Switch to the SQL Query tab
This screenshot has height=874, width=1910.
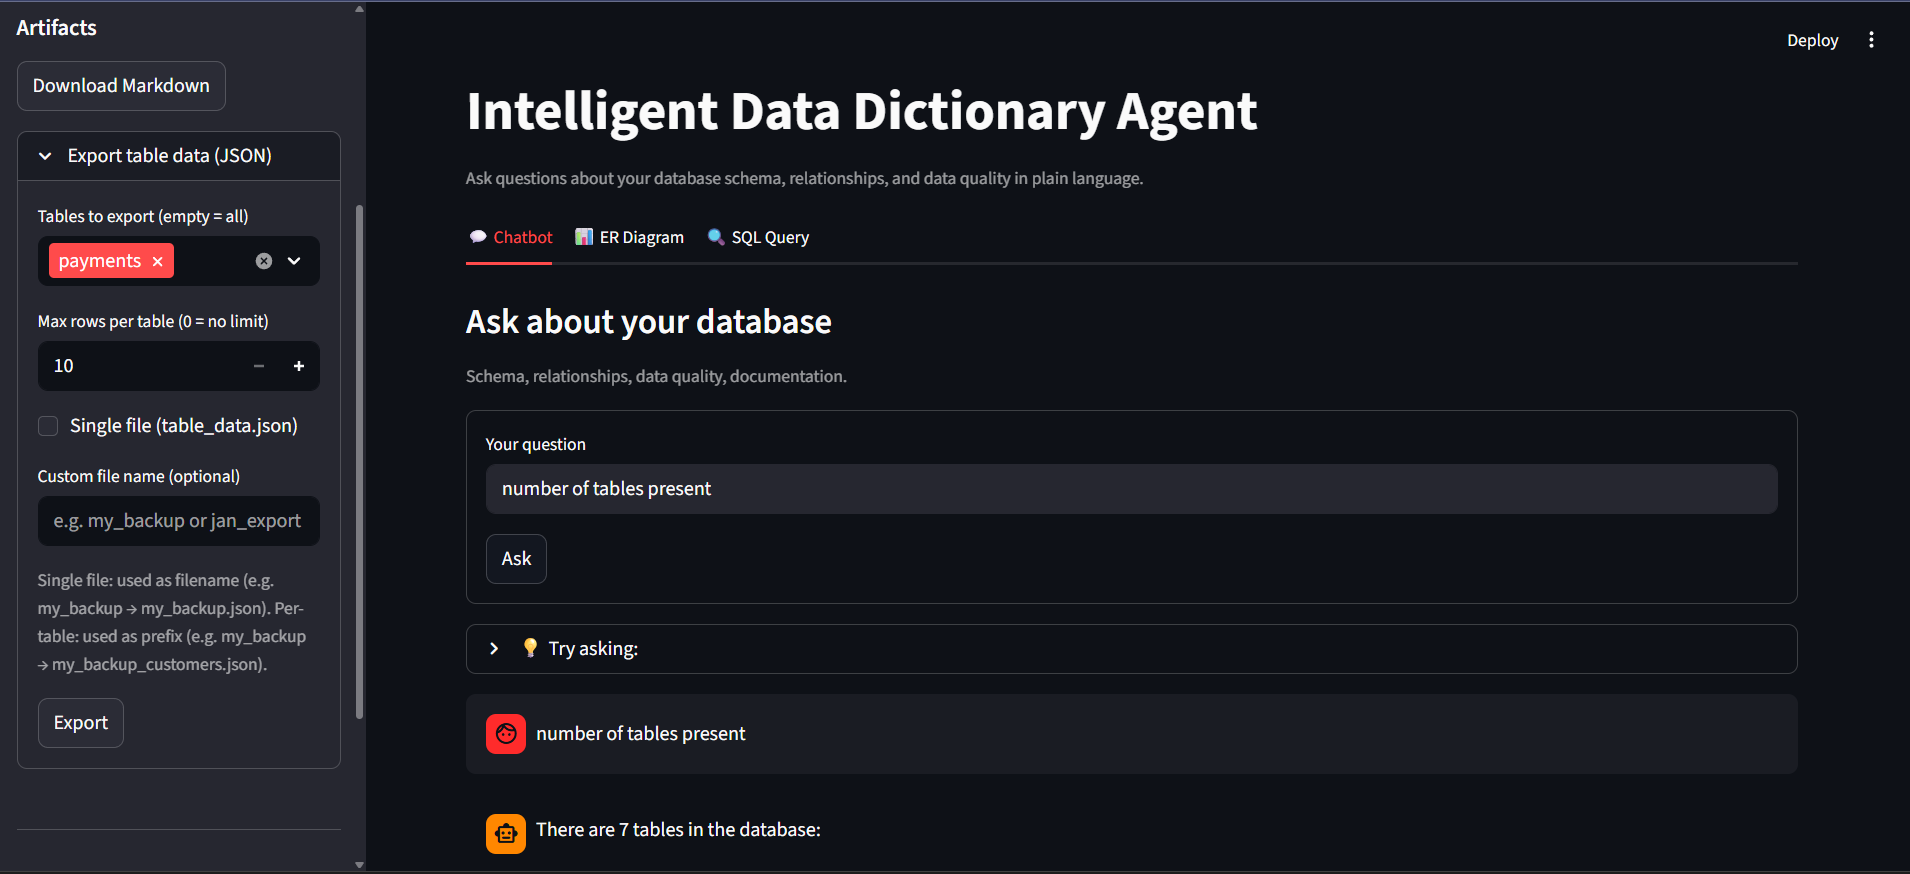tap(758, 237)
